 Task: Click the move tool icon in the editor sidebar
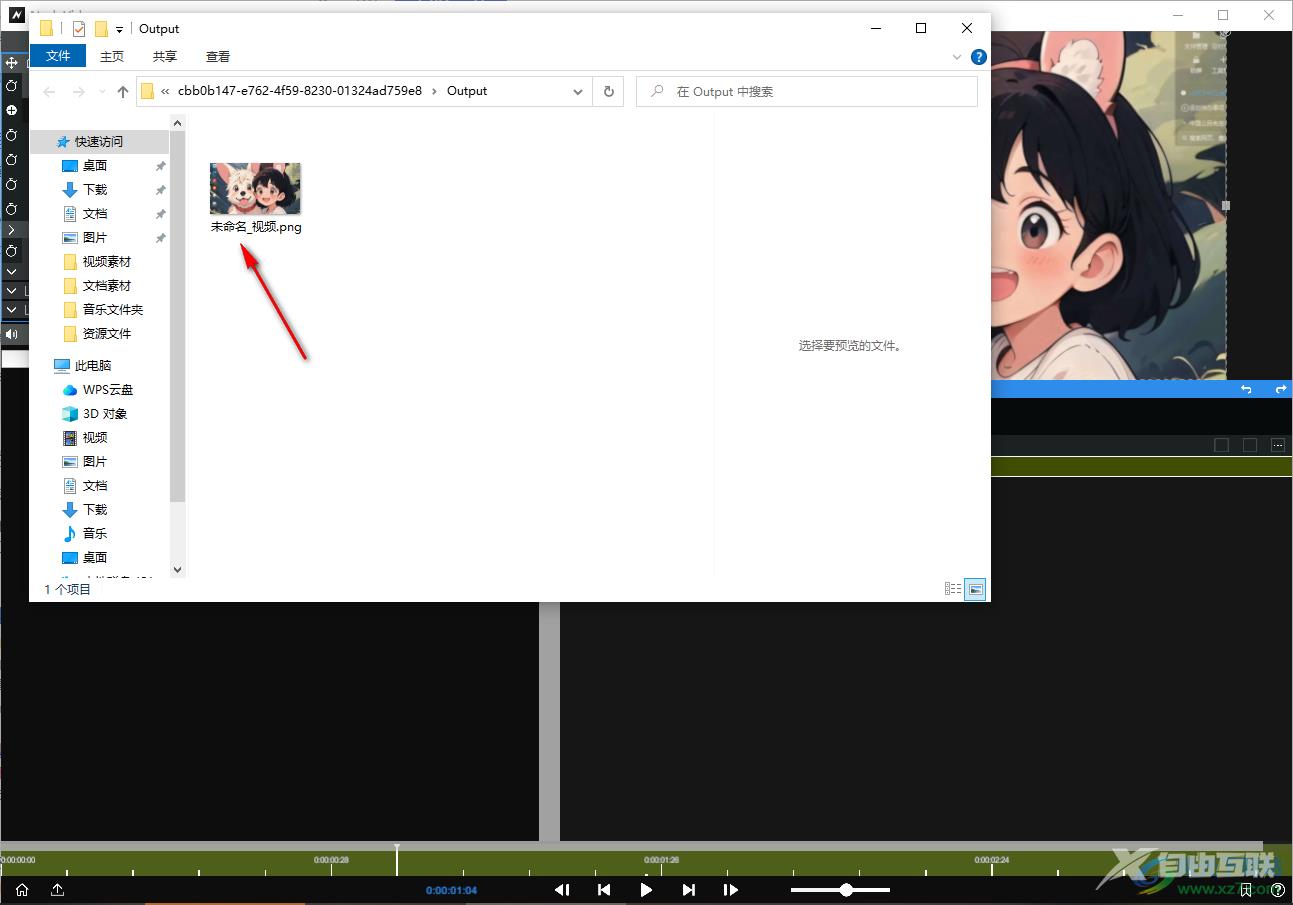click(12, 62)
